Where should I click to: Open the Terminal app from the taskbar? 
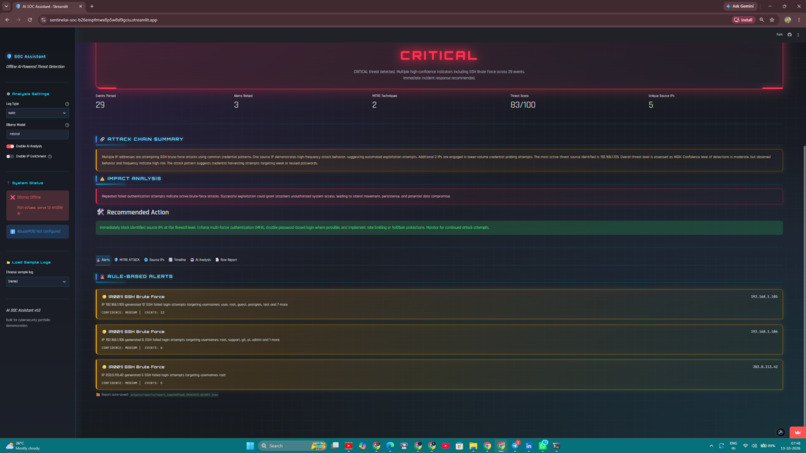pyautogui.click(x=556, y=446)
